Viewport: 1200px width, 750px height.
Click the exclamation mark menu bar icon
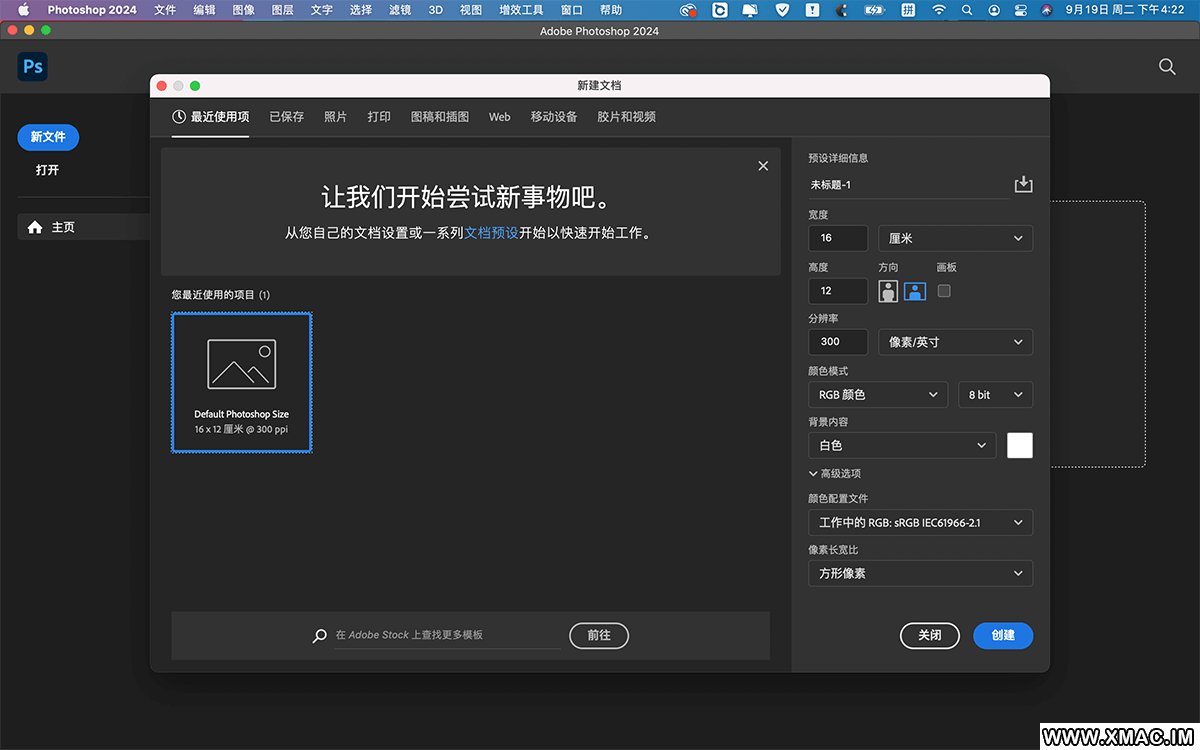pos(812,10)
